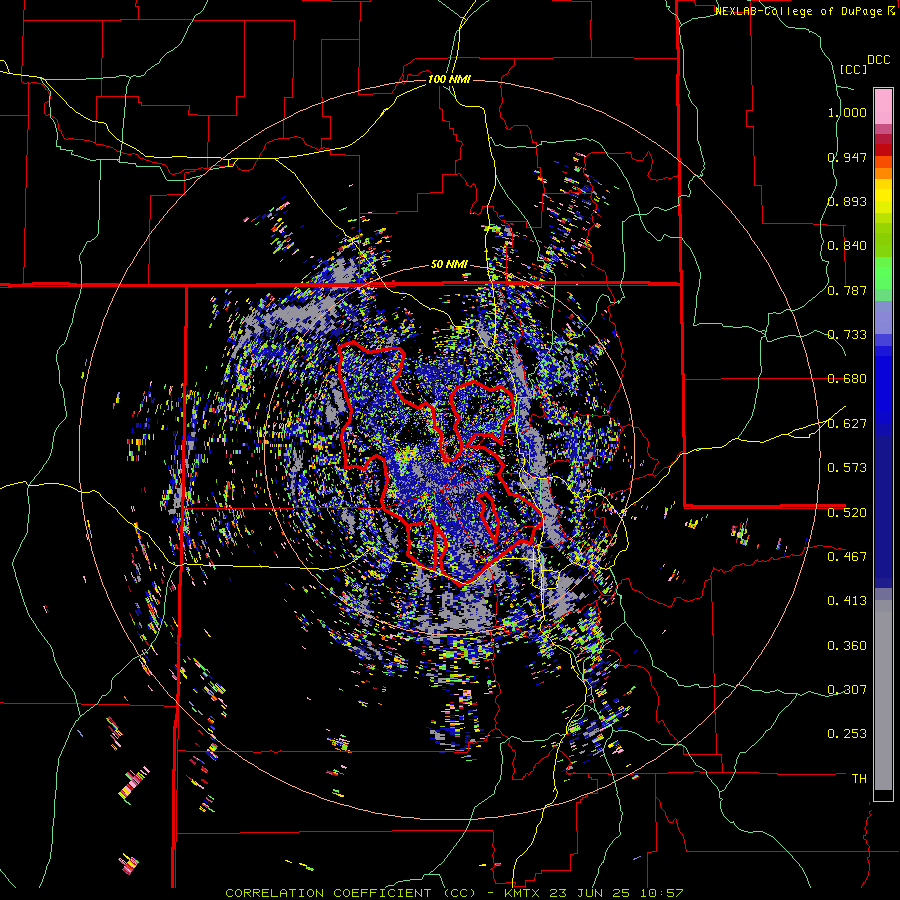
Task: Click the 100 NMI range ring label
Action: click(449, 79)
